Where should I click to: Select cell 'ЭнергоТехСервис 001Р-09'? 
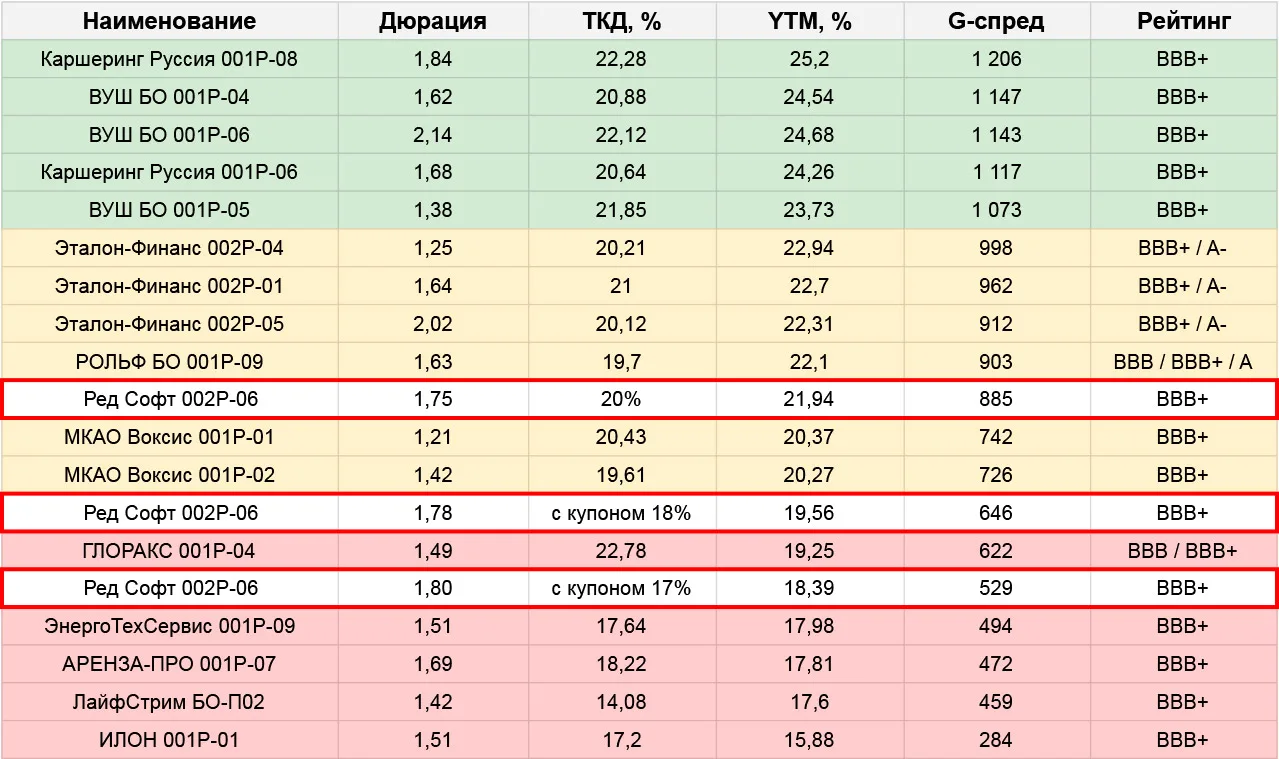click(169, 626)
